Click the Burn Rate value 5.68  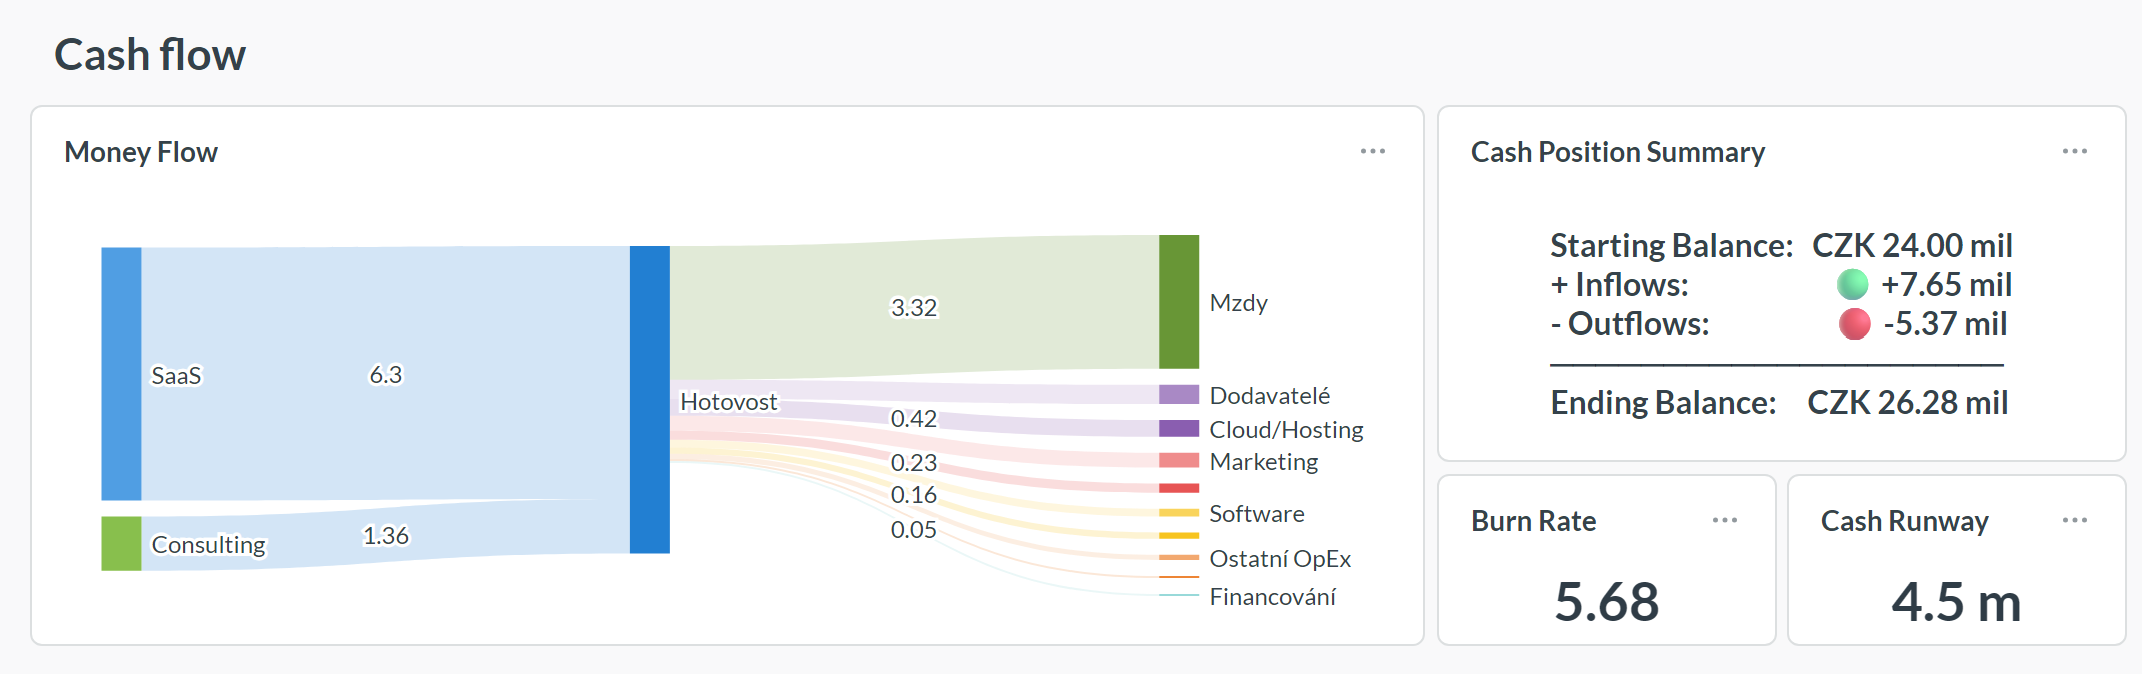pos(1608,601)
